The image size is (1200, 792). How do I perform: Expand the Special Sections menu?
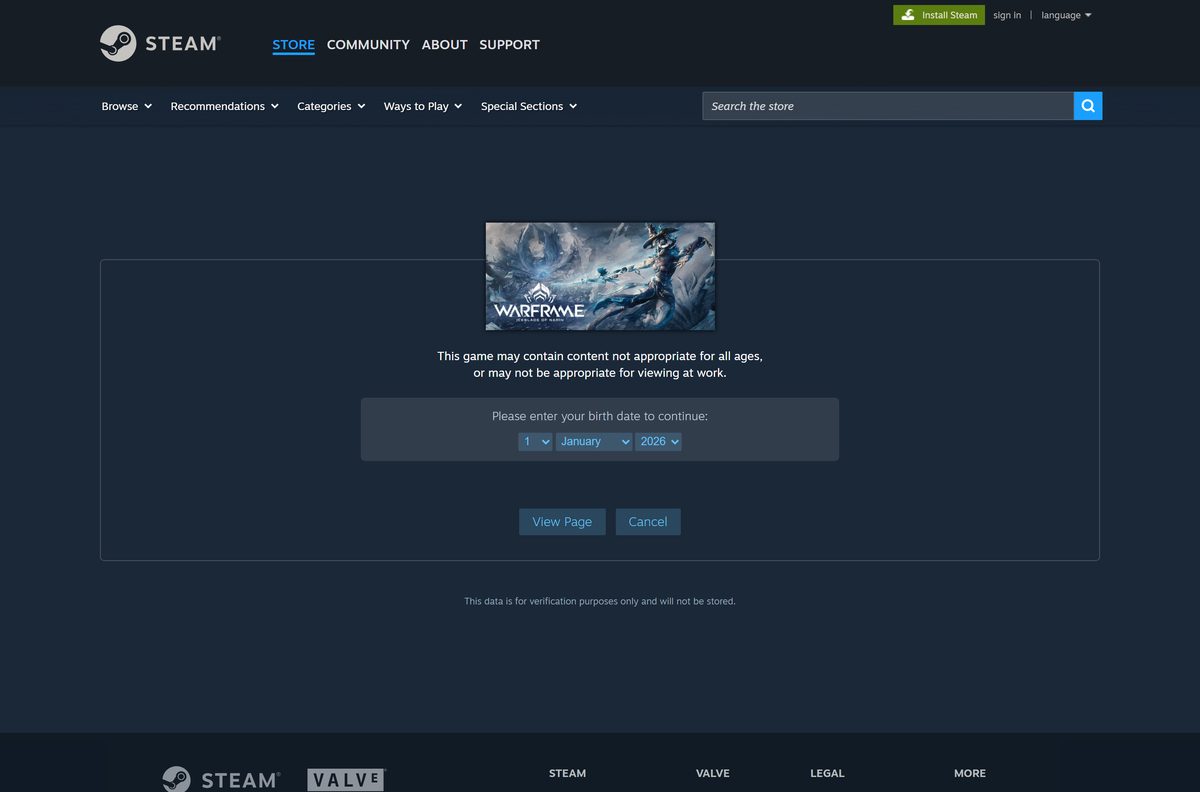coord(529,106)
